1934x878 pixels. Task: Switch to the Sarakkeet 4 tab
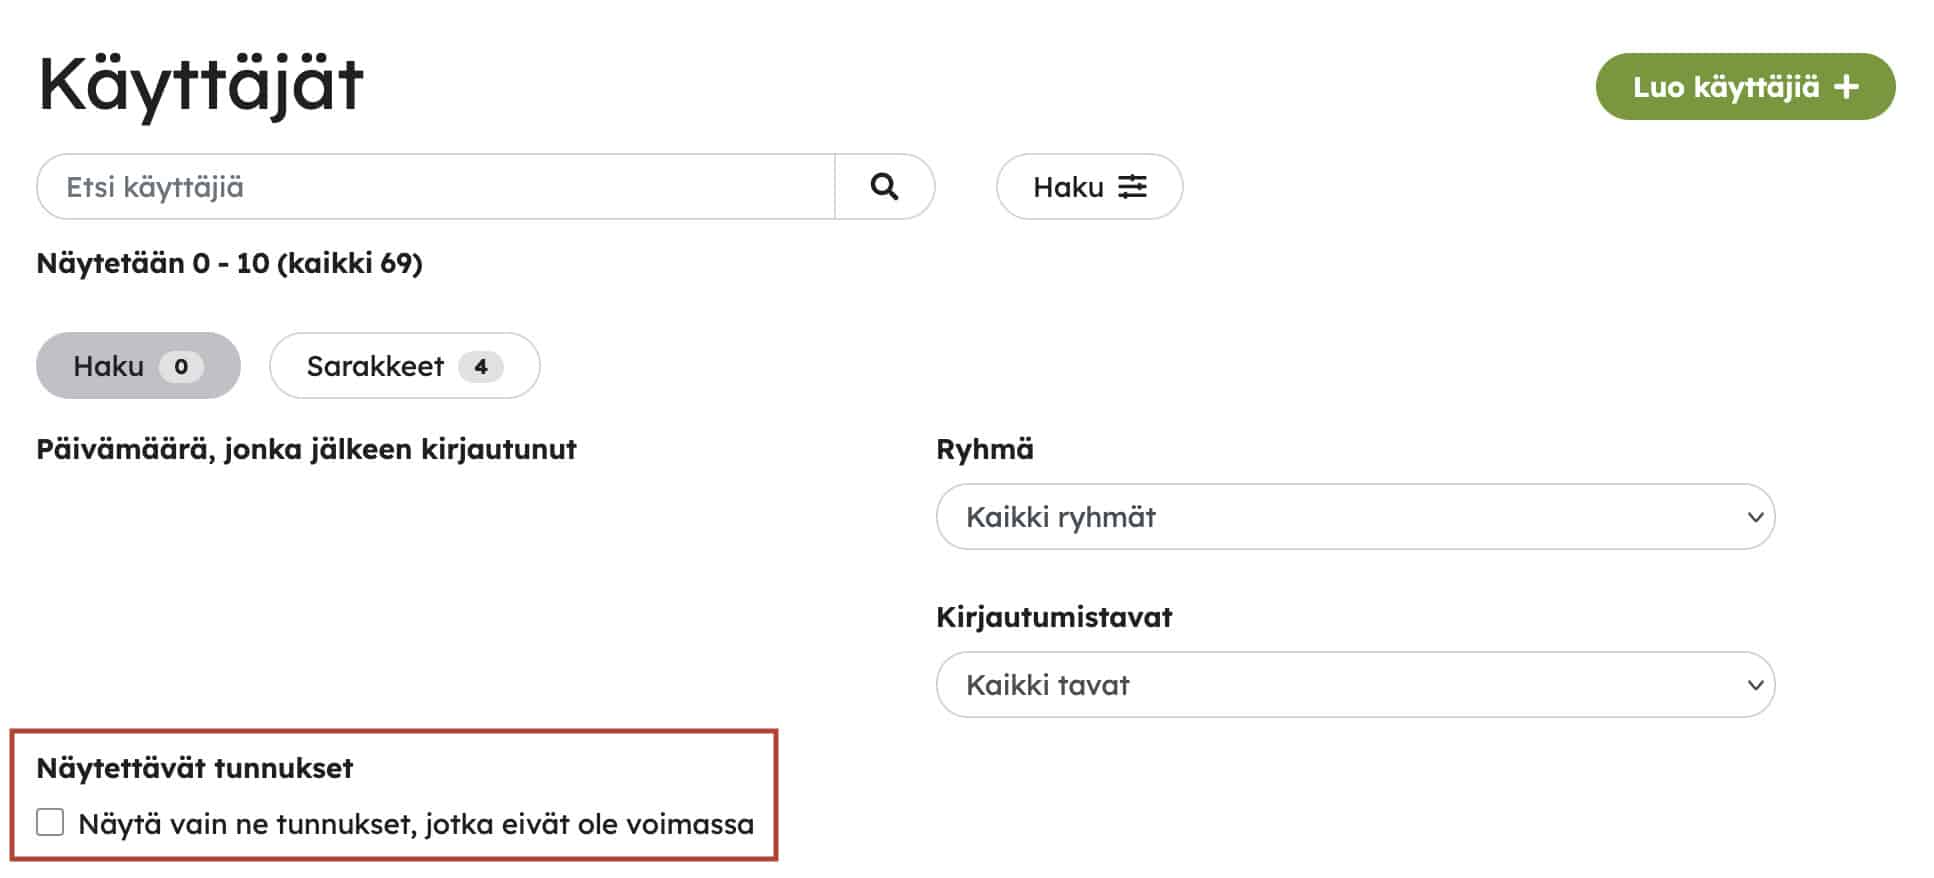[x=405, y=366]
